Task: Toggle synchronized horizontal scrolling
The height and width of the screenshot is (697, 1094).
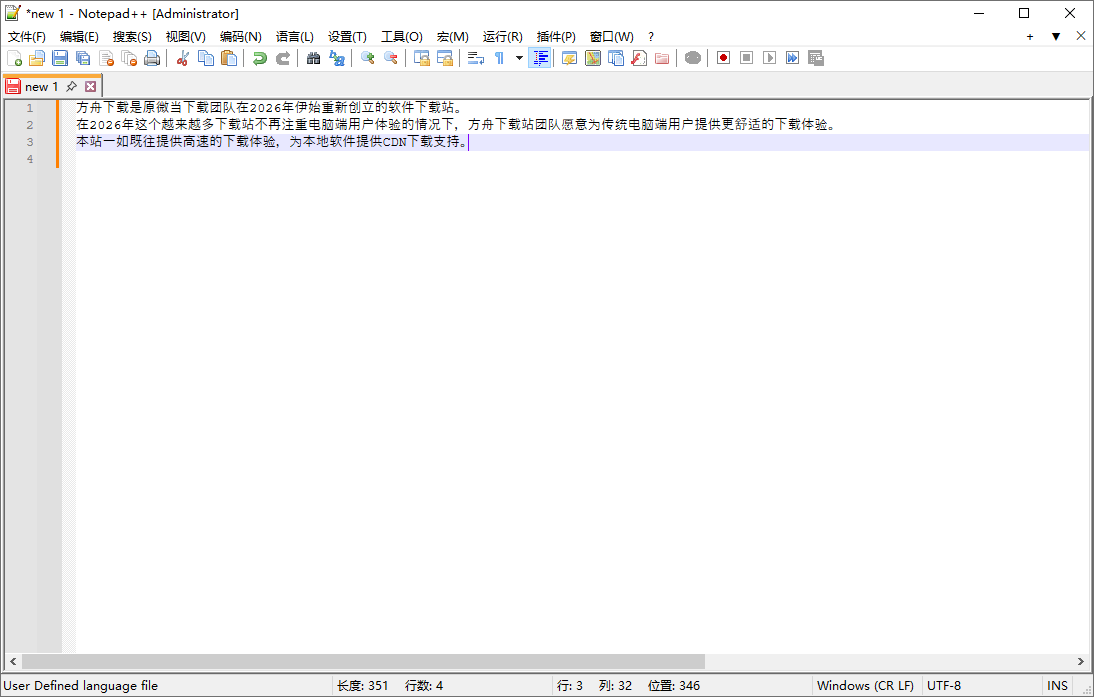Action: pyautogui.click(x=444, y=58)
